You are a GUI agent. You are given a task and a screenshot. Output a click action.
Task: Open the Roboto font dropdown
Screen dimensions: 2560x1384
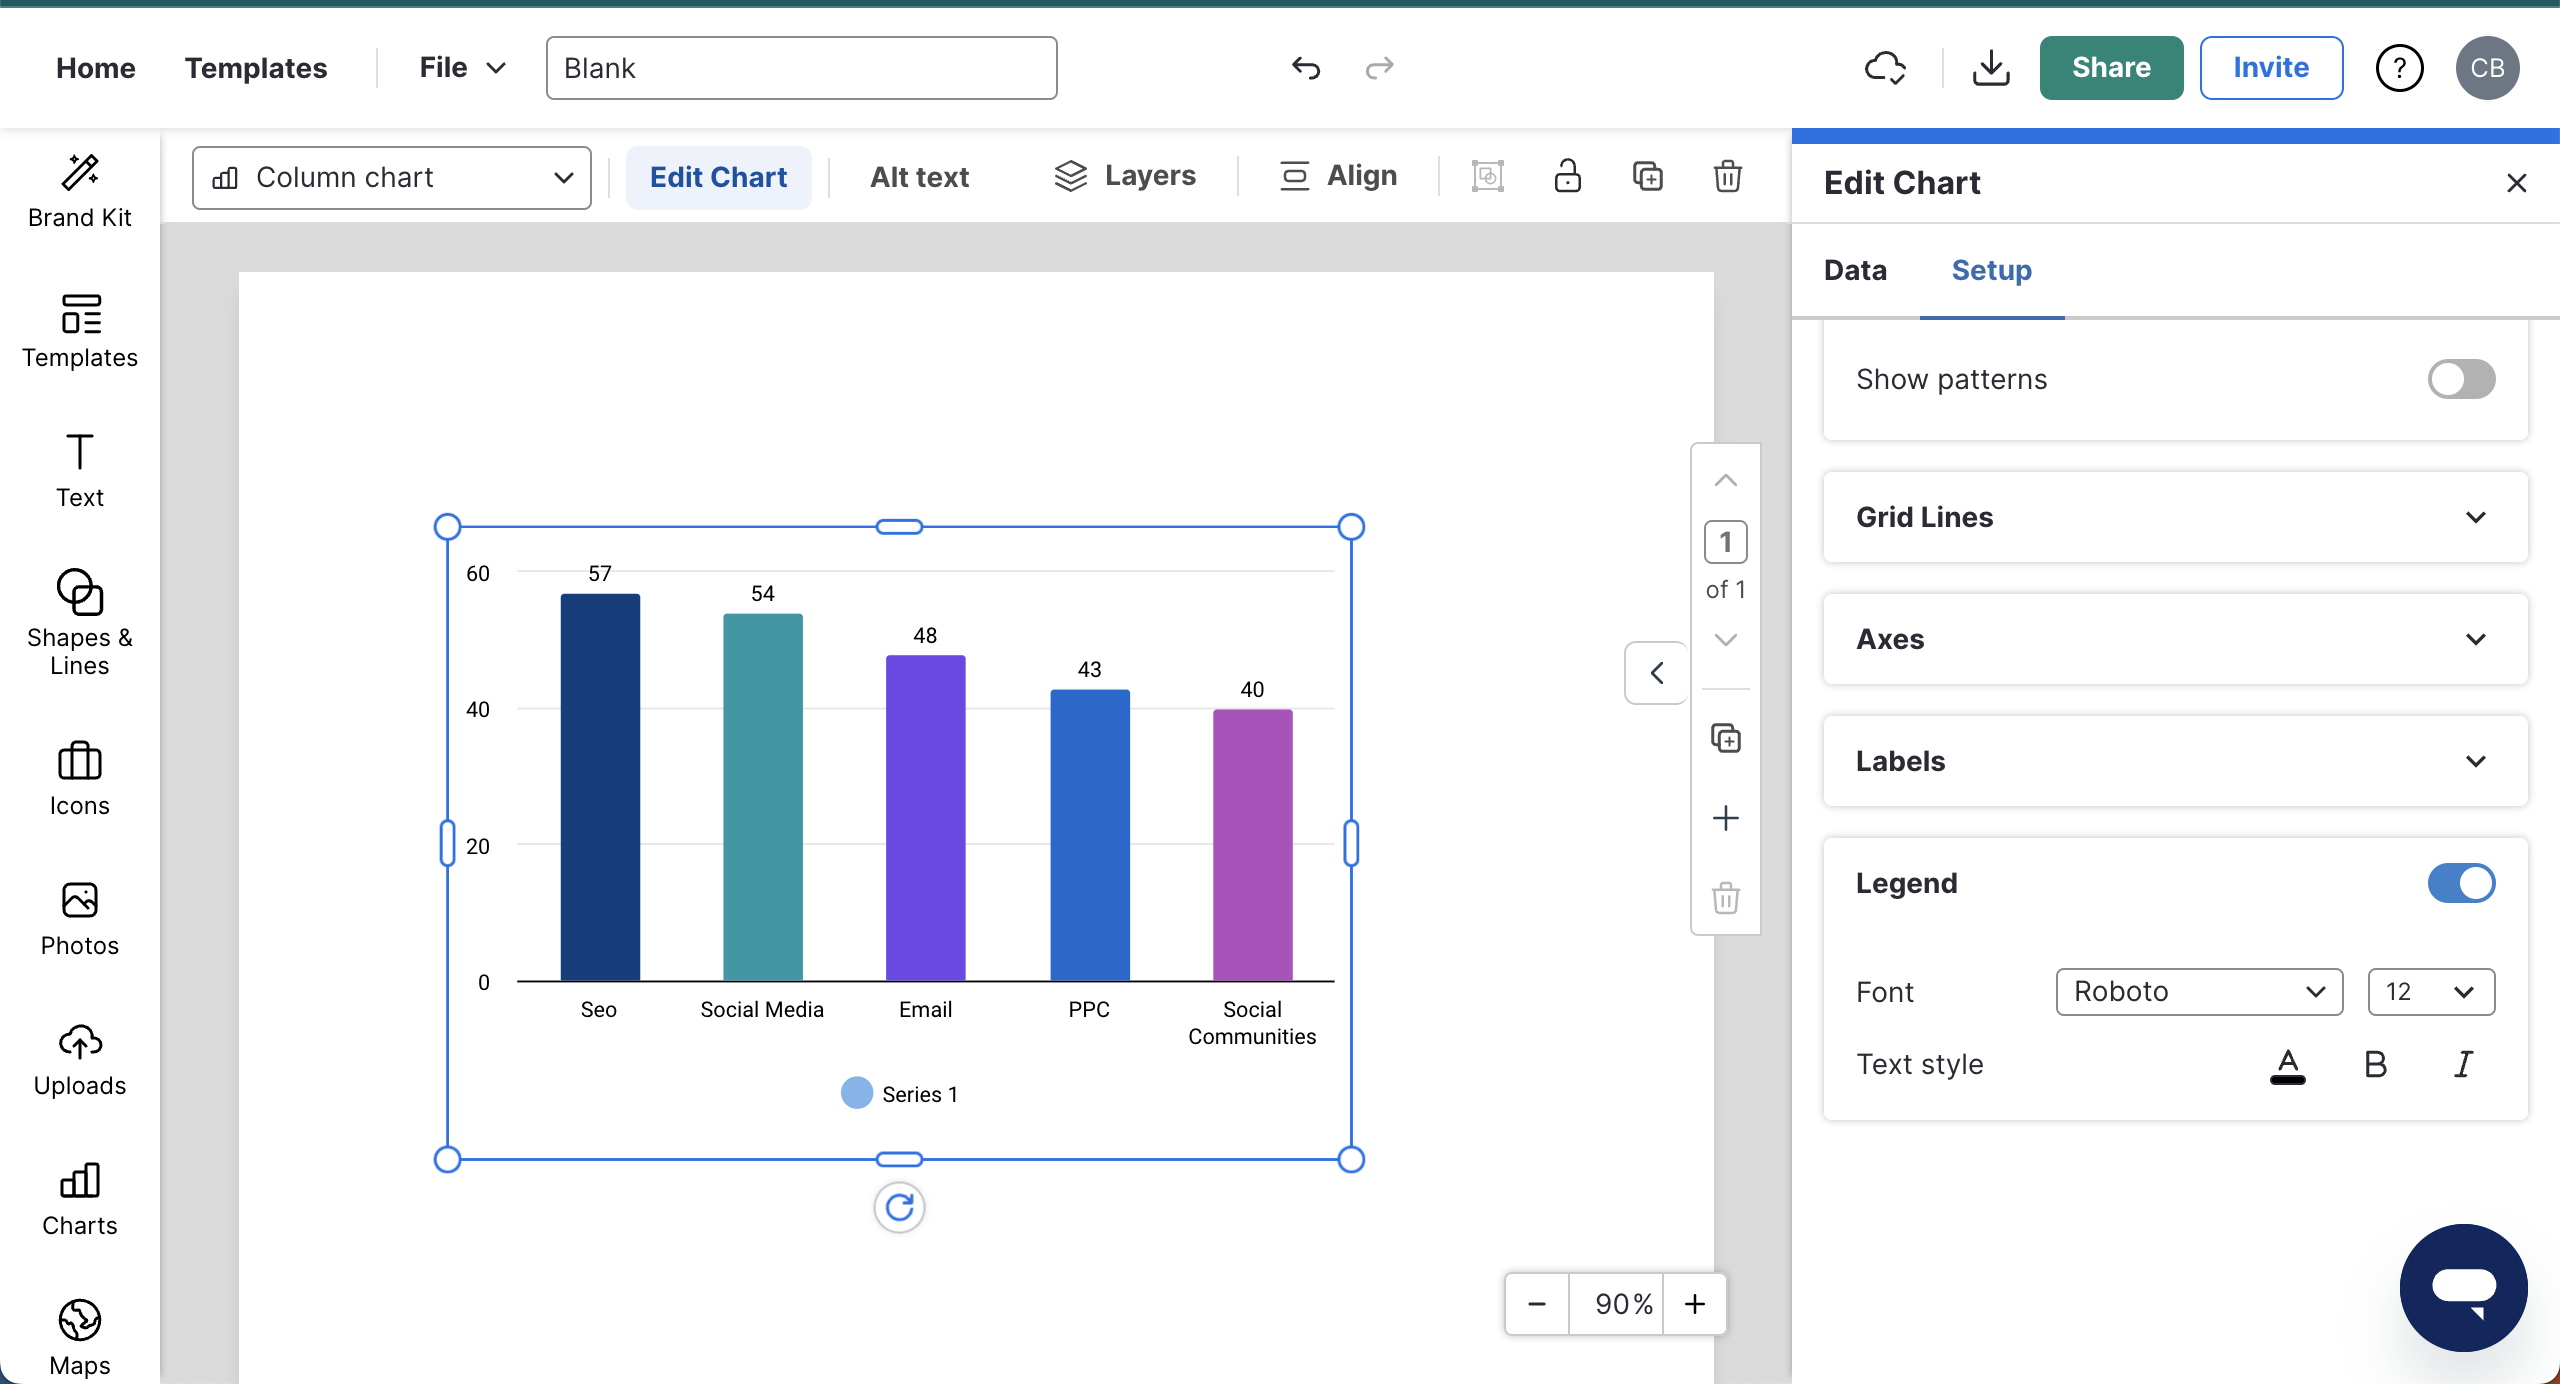click(2198, 991)
